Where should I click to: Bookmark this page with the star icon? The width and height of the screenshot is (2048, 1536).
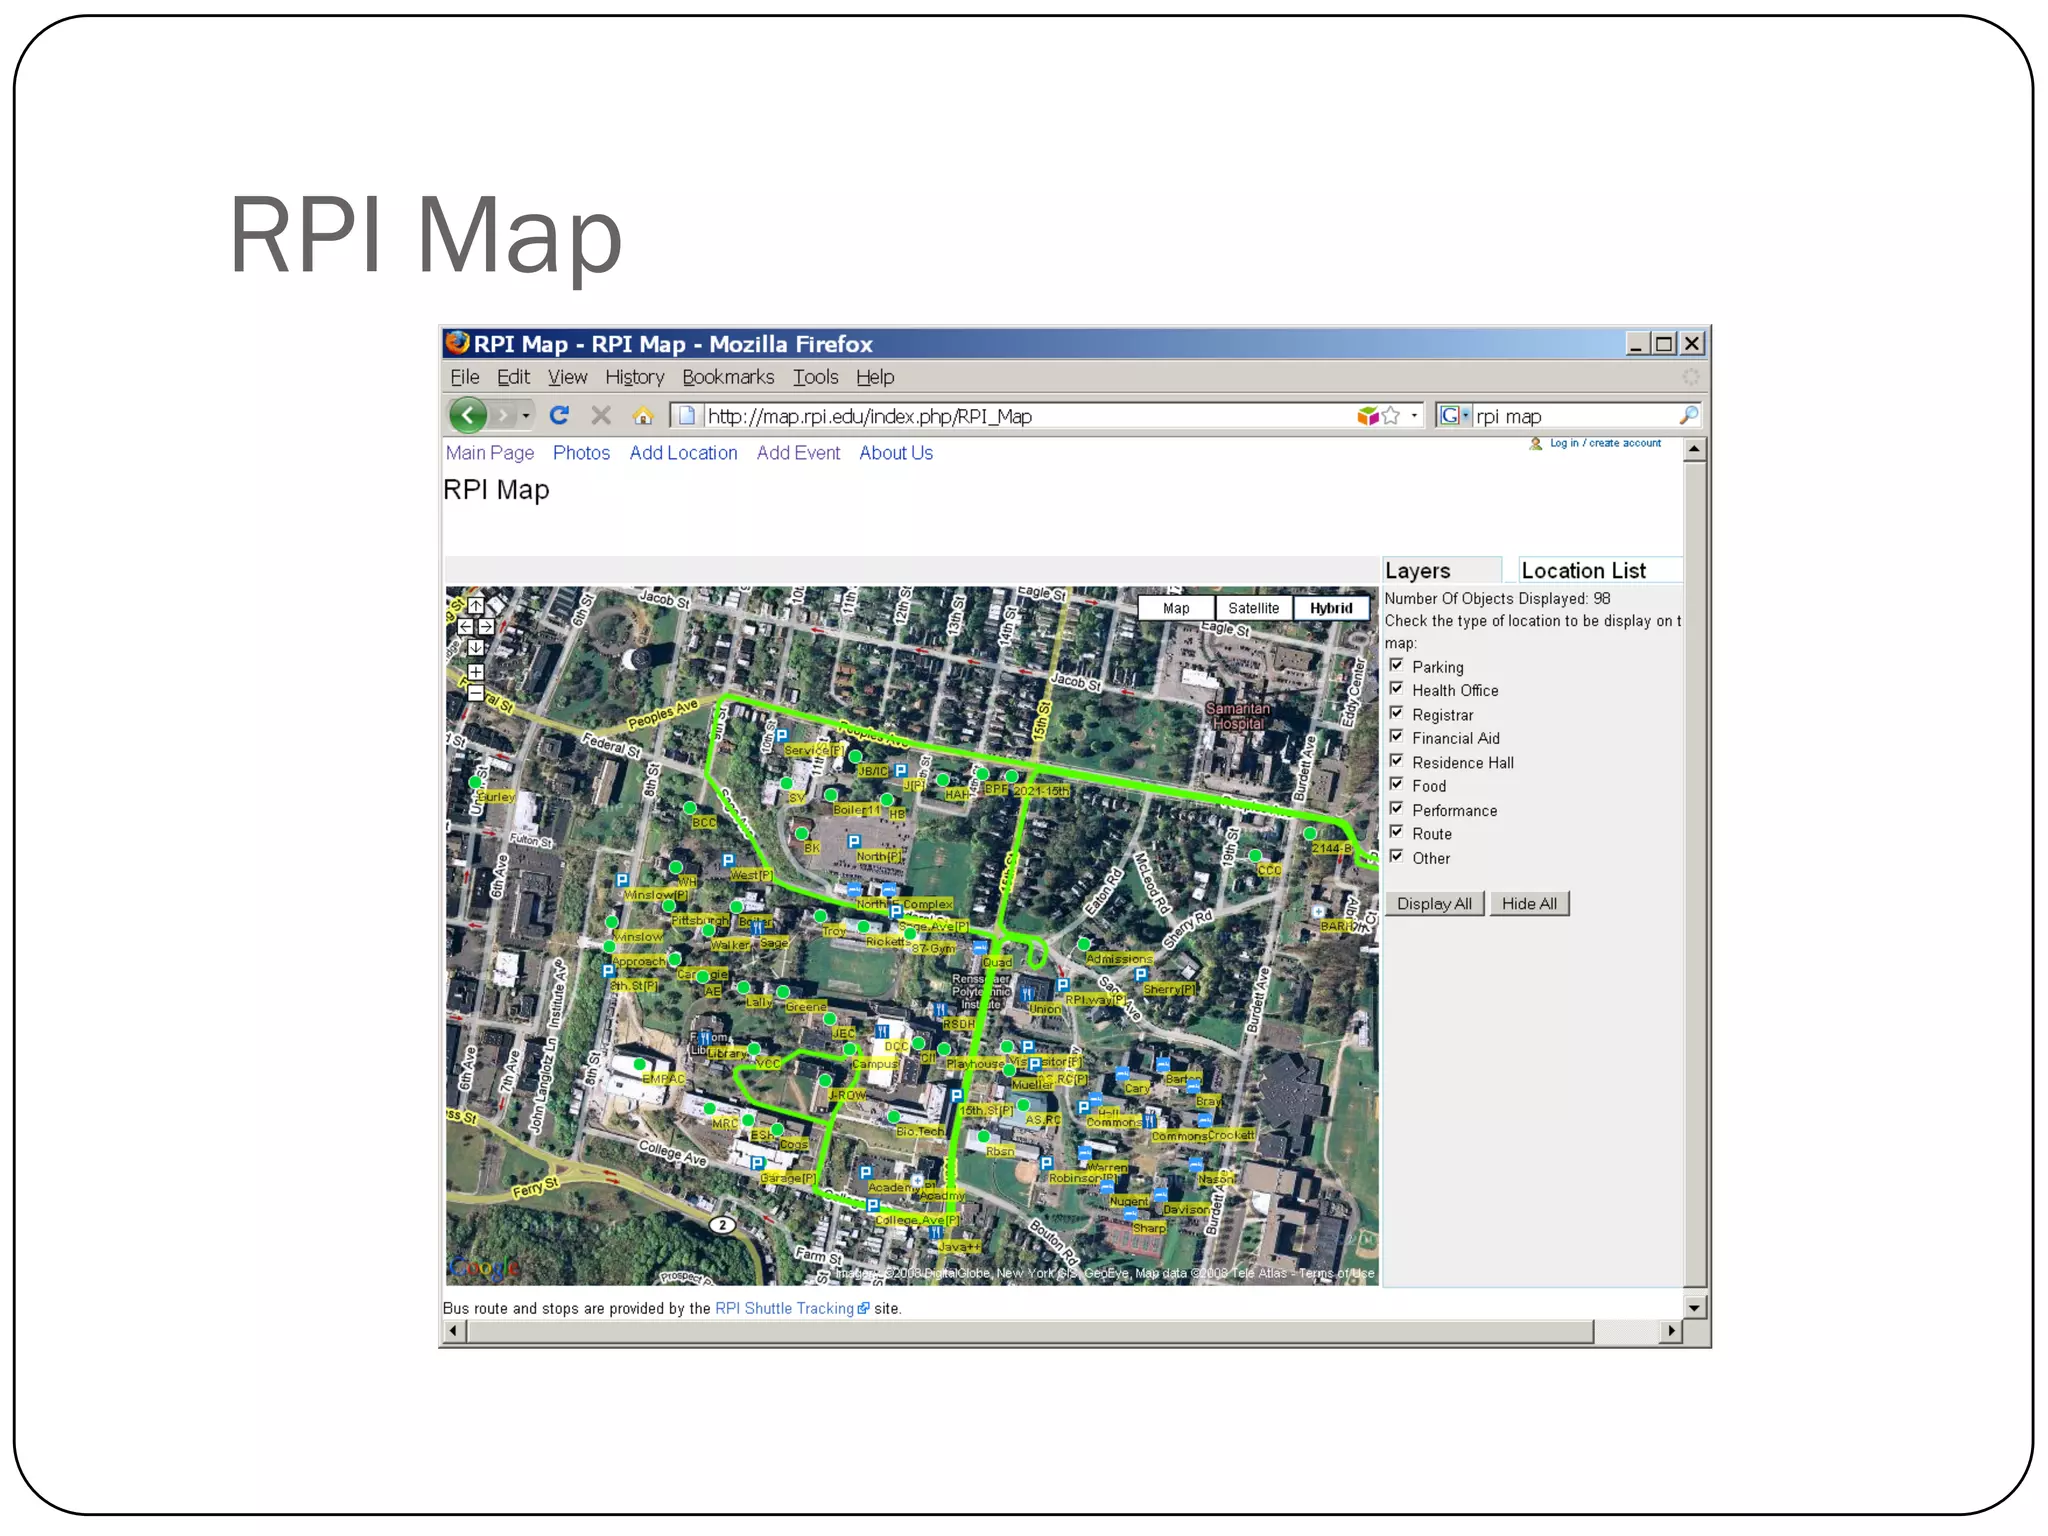point(1390,415)
